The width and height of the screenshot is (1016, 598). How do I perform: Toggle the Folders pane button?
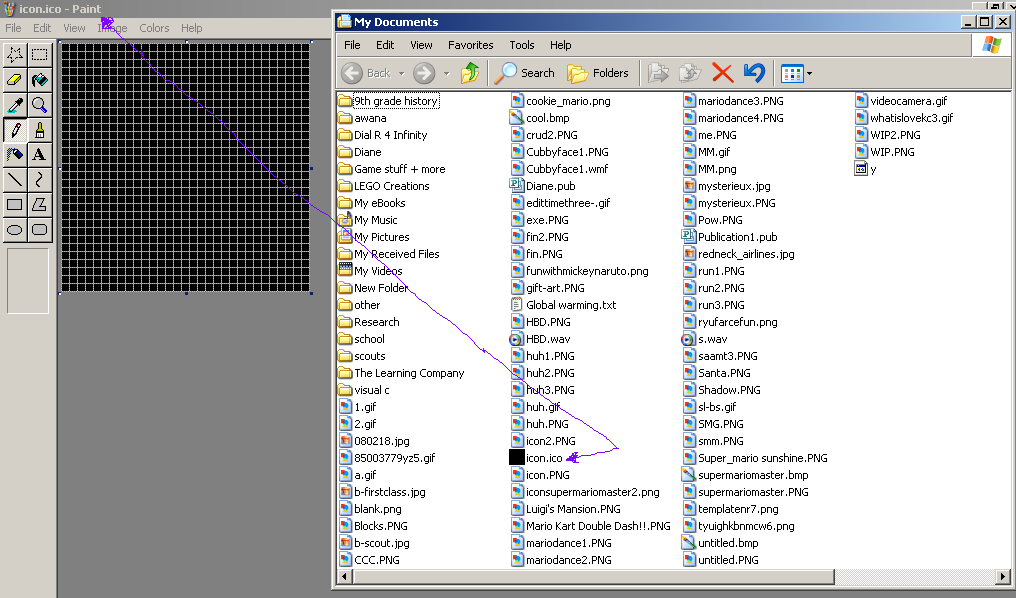pyautogui.click(x=599, y=73)
